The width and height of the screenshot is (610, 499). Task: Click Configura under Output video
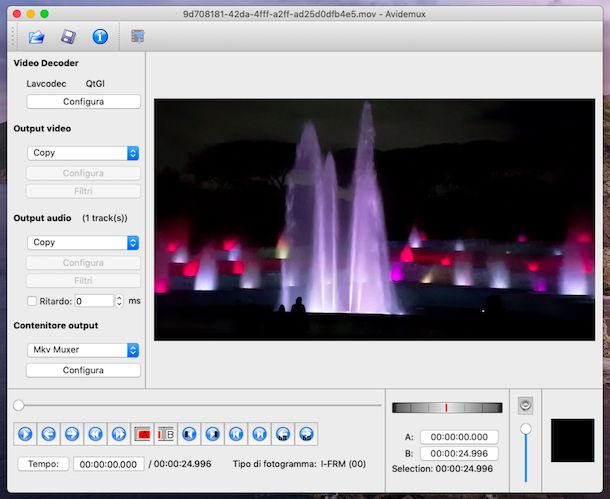click(83, 173)
